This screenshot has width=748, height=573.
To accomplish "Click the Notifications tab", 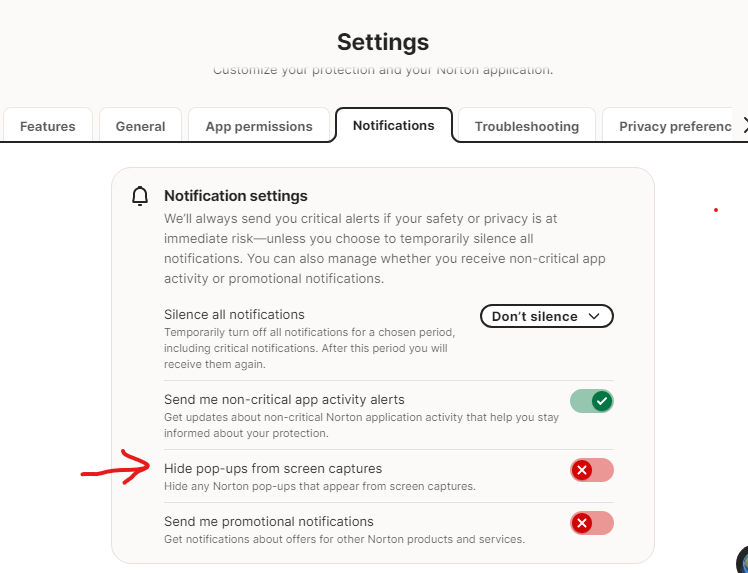I will (393, 125).
